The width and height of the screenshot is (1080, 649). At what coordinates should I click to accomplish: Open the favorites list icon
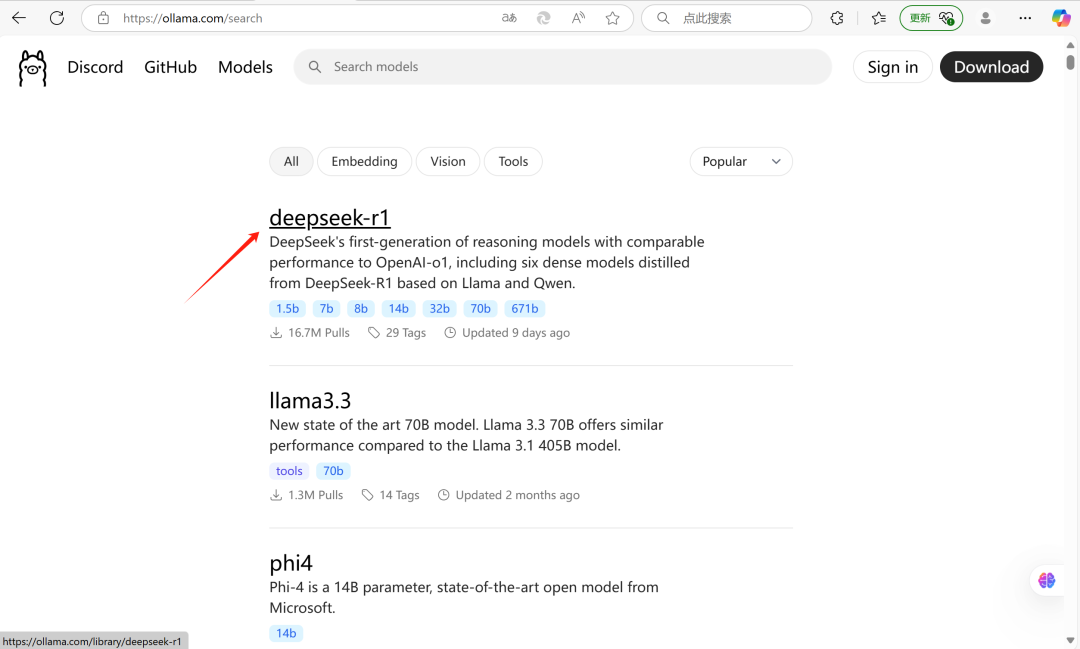pyautogui.click(x=878, y=18)
